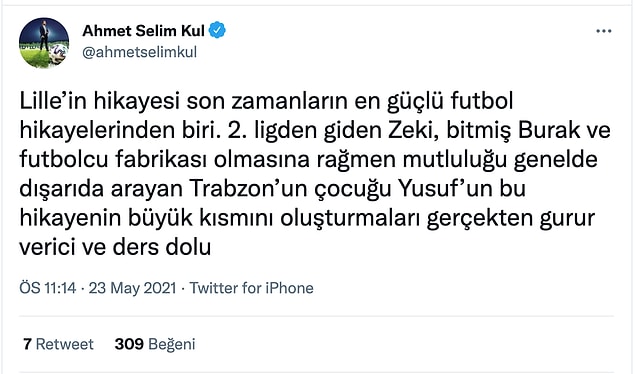Click the display name Ahmet Selim Kul
The height and width of the screenshot is (374, 635).
coord(143,31)
